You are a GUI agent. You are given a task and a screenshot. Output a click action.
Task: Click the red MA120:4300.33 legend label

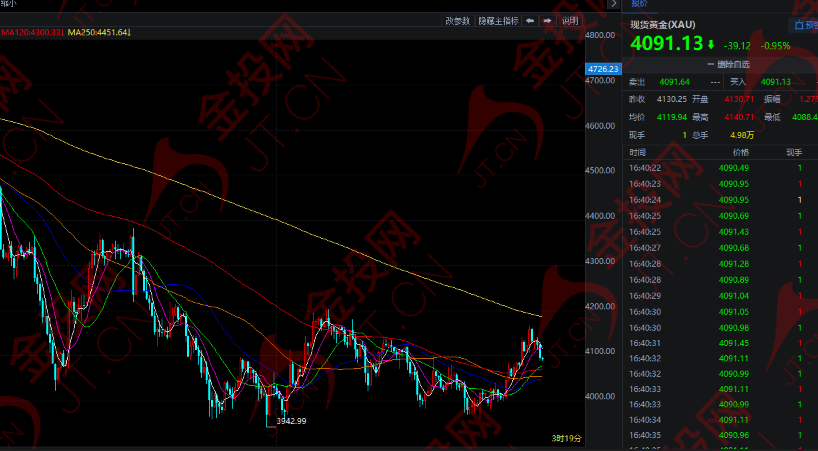coord(31,32)
